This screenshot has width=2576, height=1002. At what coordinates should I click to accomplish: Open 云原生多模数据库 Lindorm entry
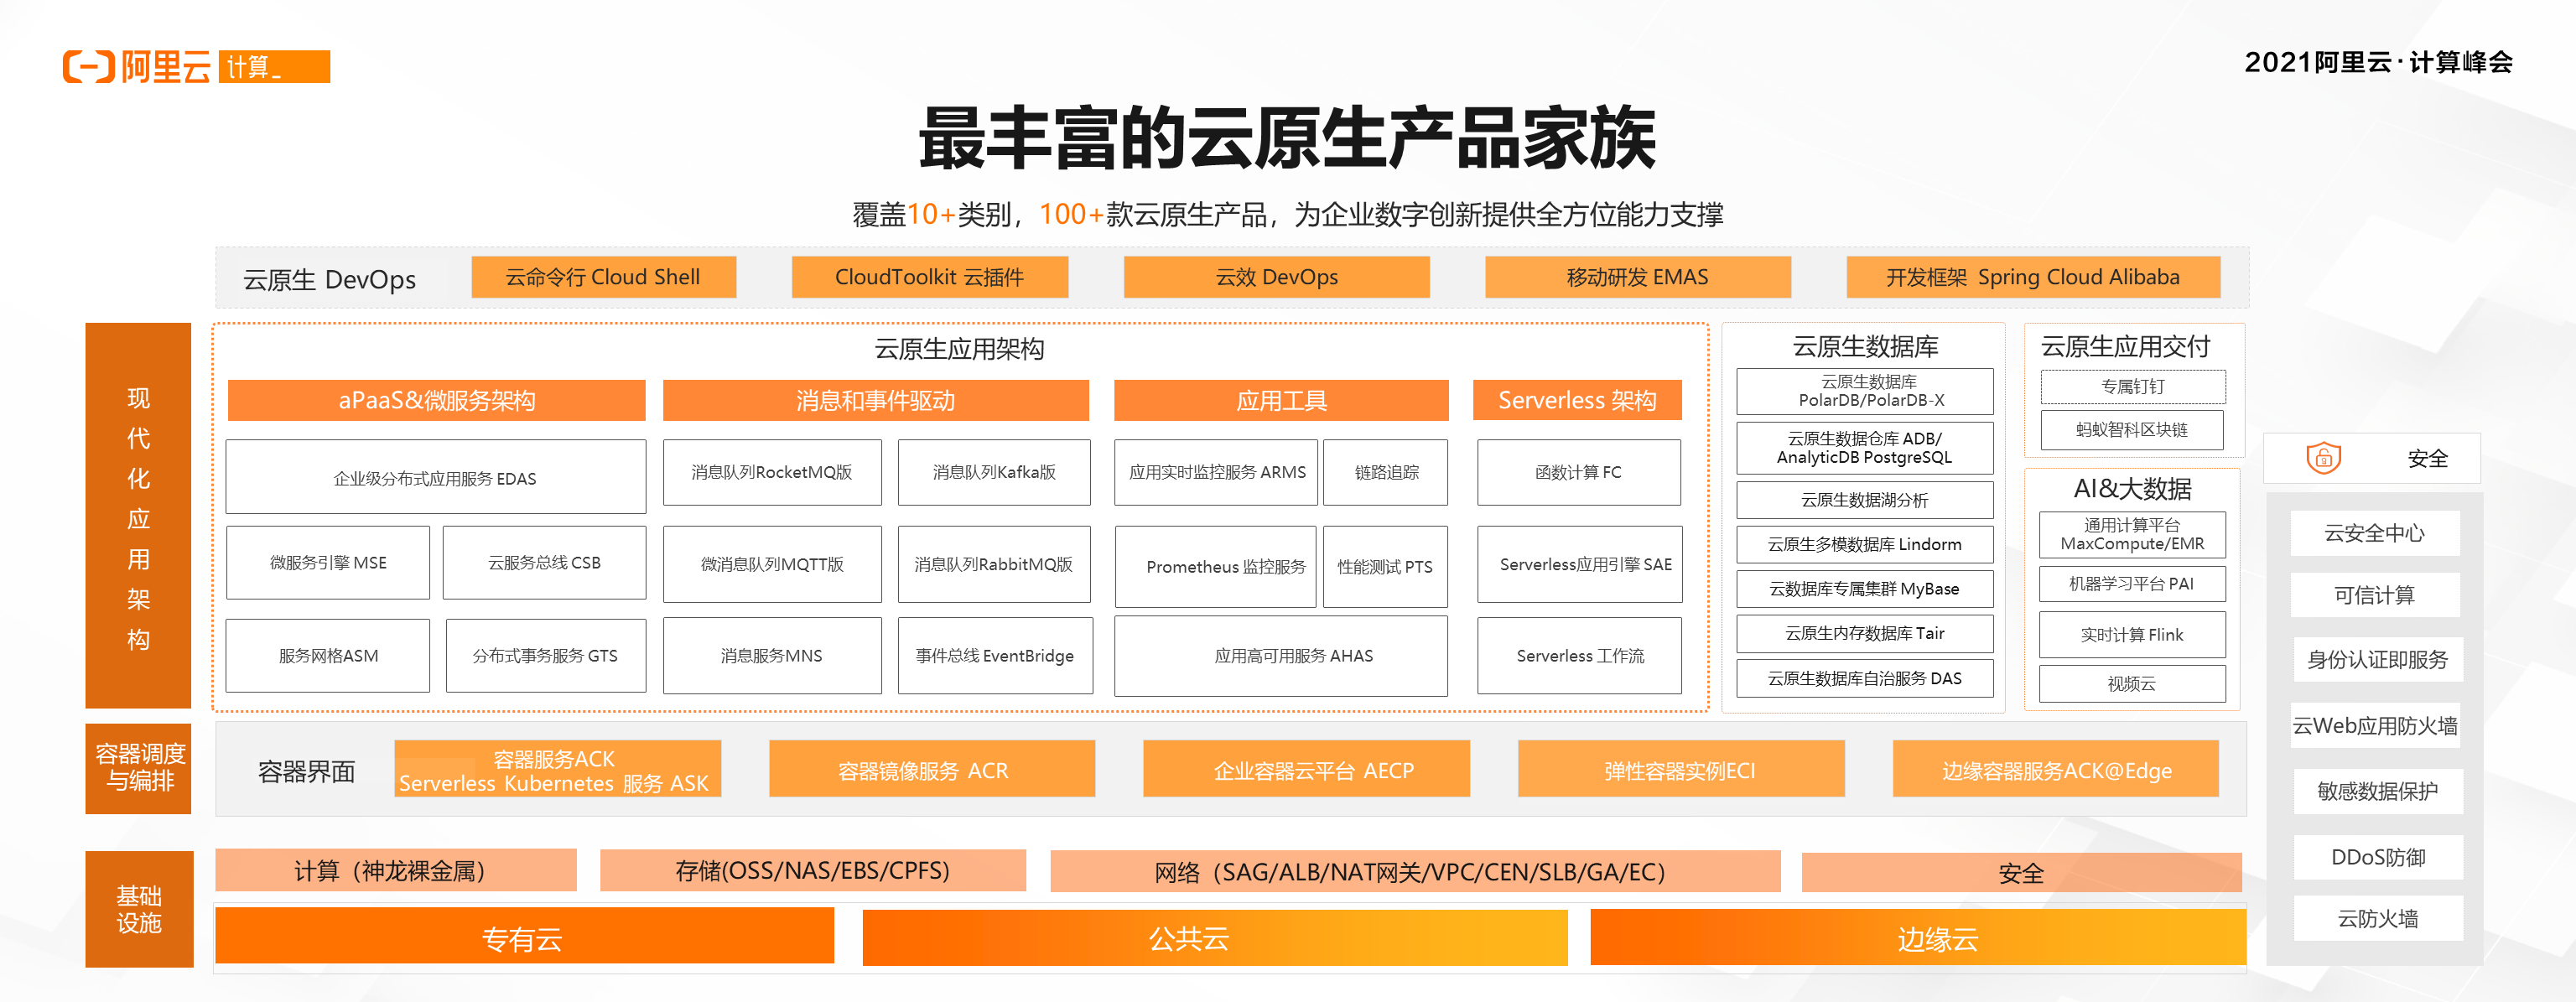[1864, 544]
